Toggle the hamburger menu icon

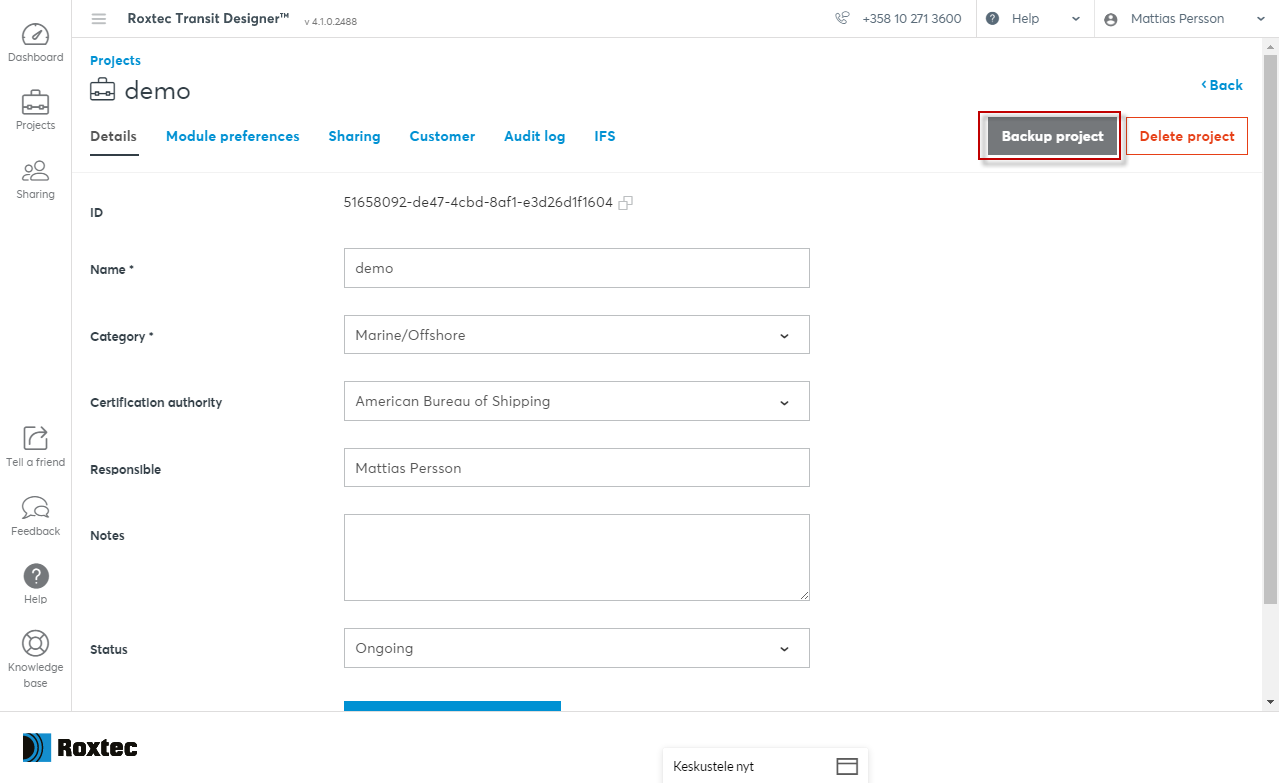[98, 19]
